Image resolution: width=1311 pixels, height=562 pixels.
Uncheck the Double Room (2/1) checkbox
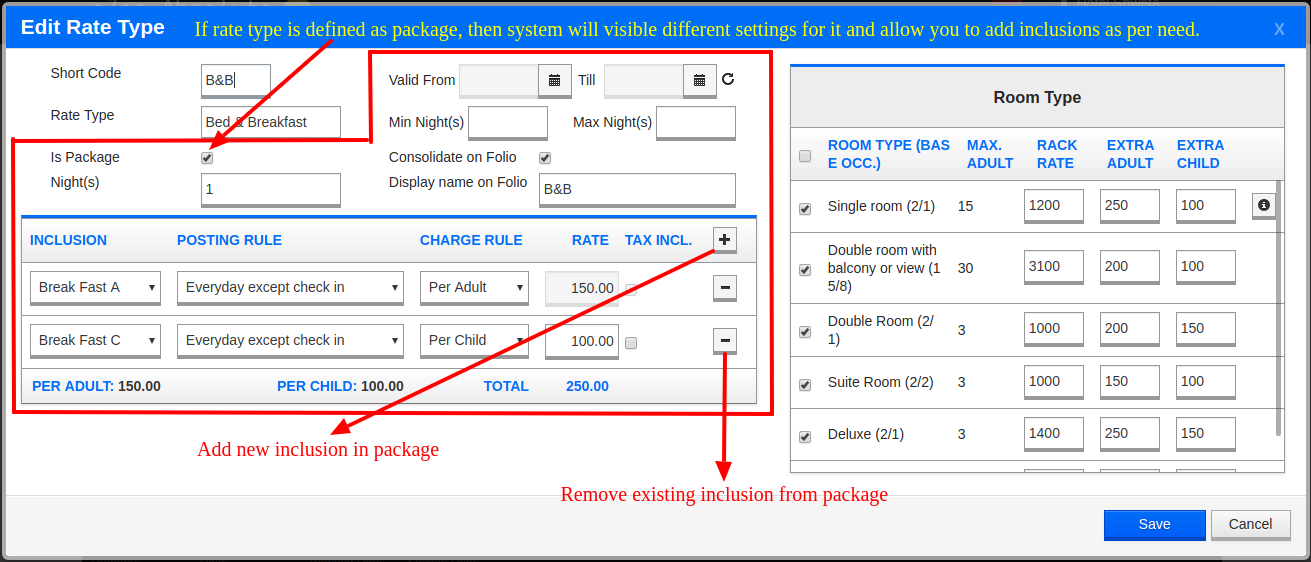tap(805, 332)
